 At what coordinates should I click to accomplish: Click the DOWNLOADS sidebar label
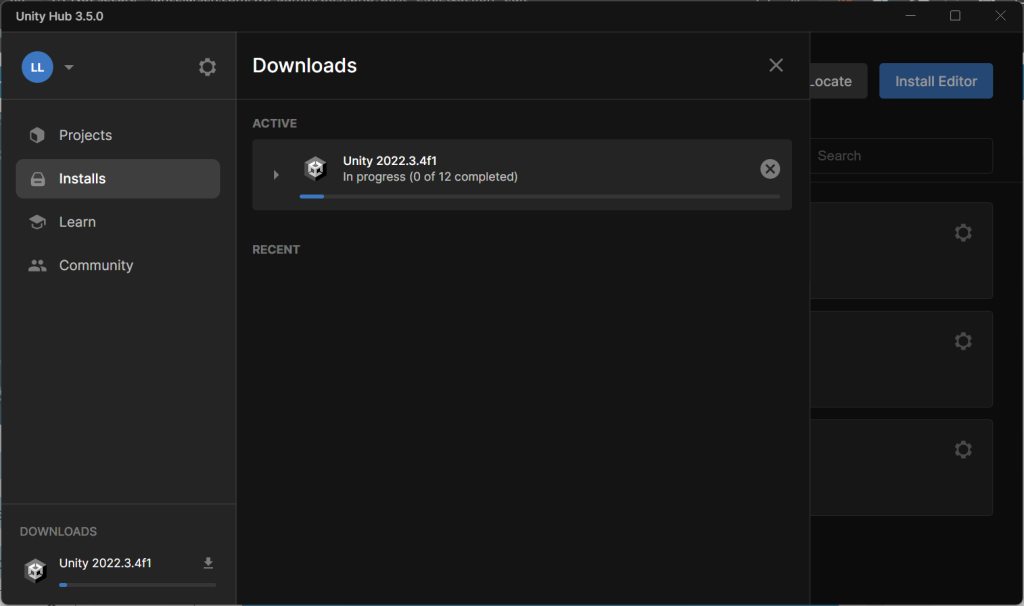click(58, 532)
